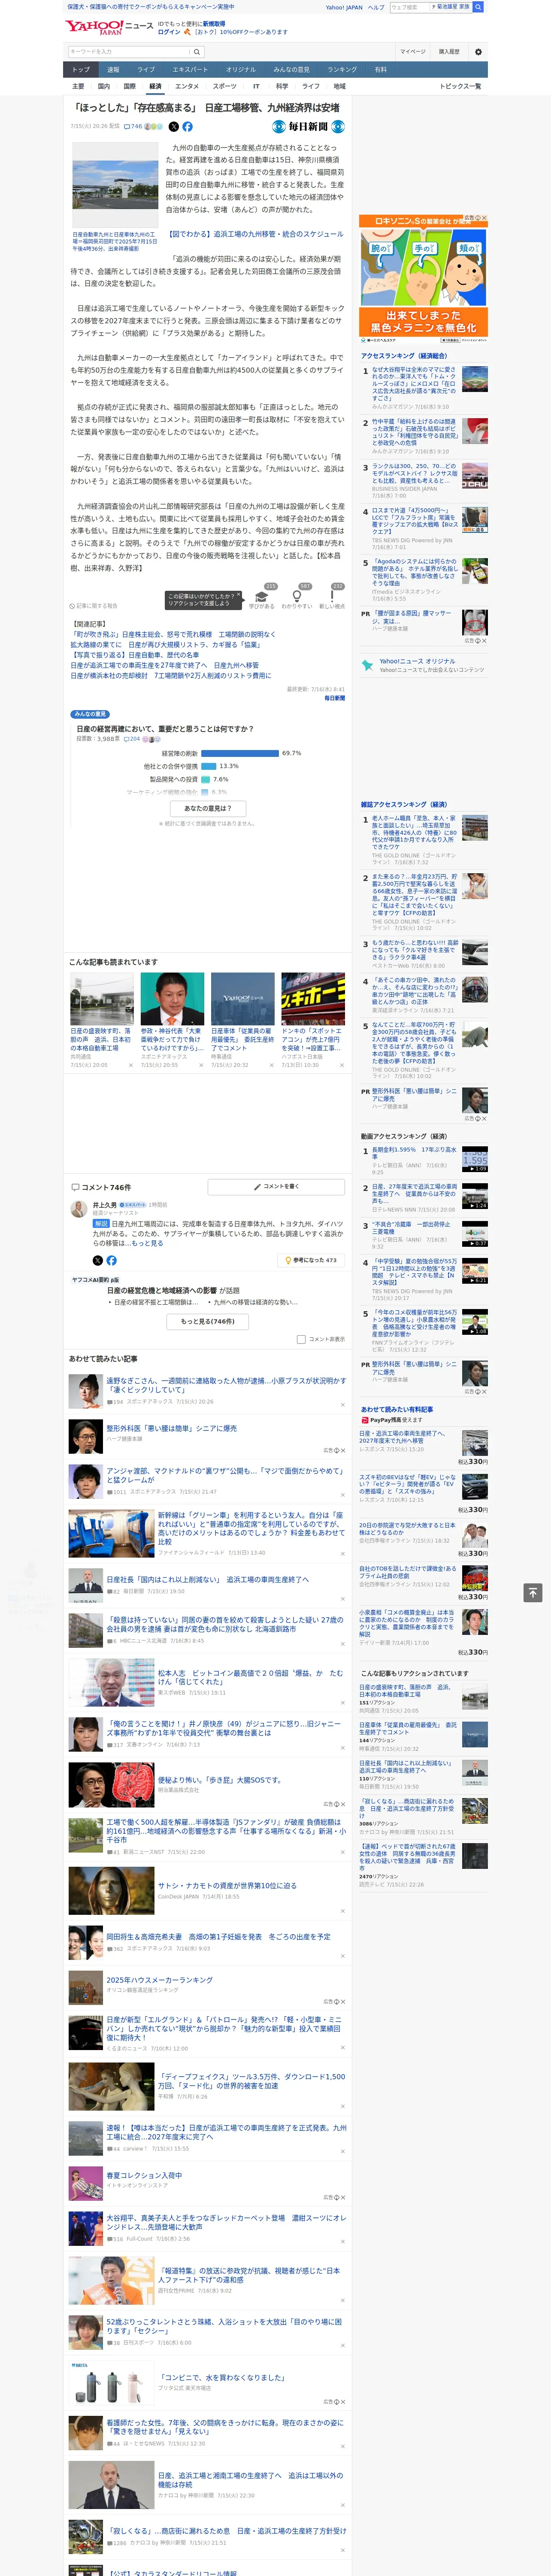Focus the ウェブ検索 input field
The image size is (551, 2576).
[x=409, y=7]
